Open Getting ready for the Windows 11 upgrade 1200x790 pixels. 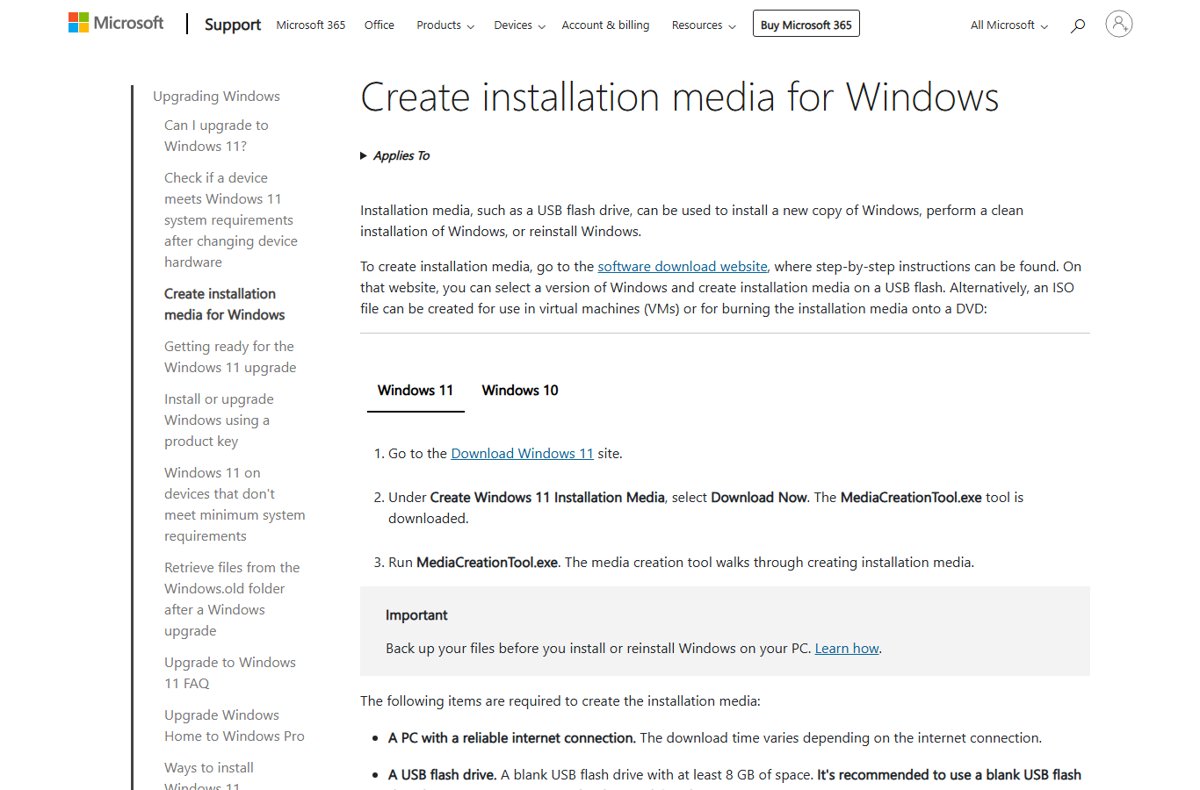tap(230, 356)
